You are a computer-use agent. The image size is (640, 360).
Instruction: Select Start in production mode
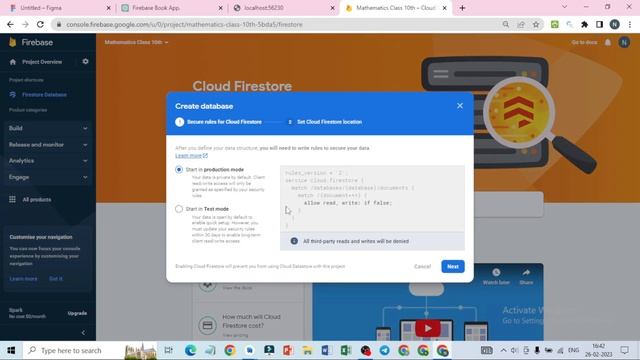(179, 169)
